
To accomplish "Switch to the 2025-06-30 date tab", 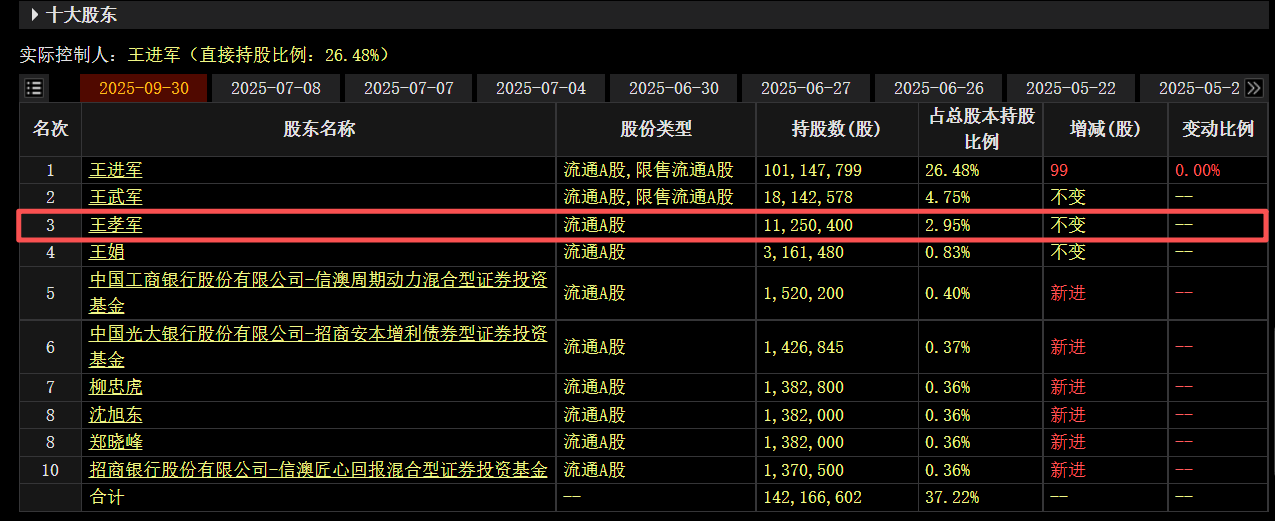I will point(674,88).
